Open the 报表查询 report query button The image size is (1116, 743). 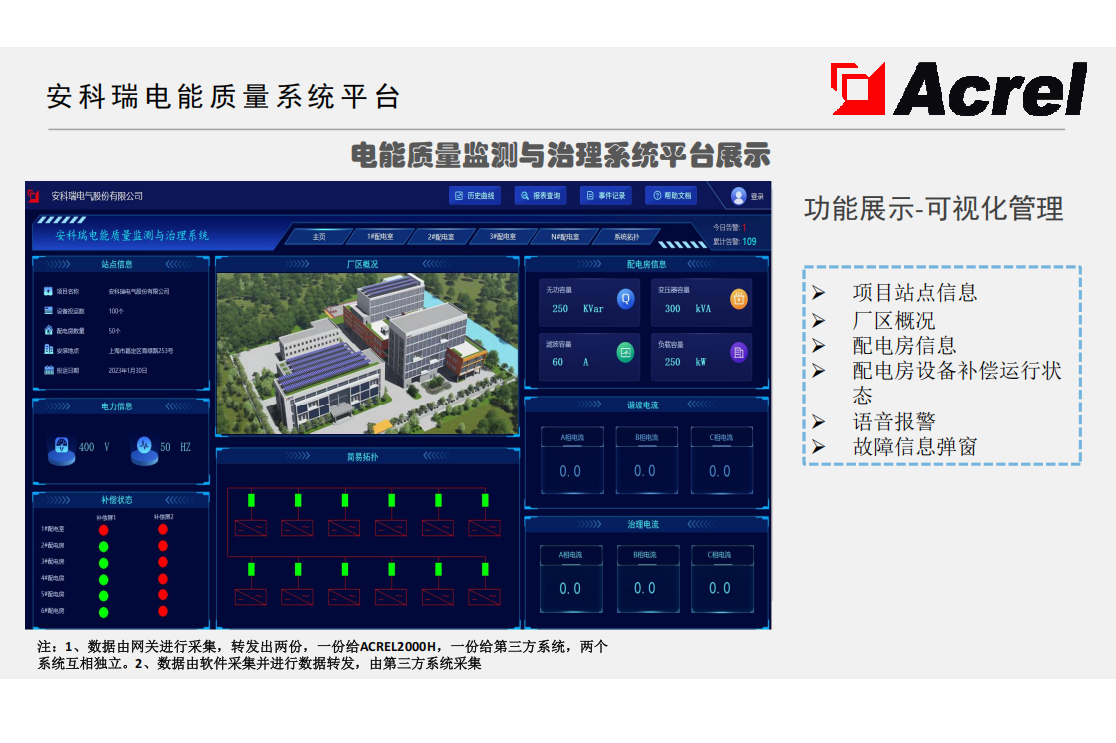(x=540, y=196)
